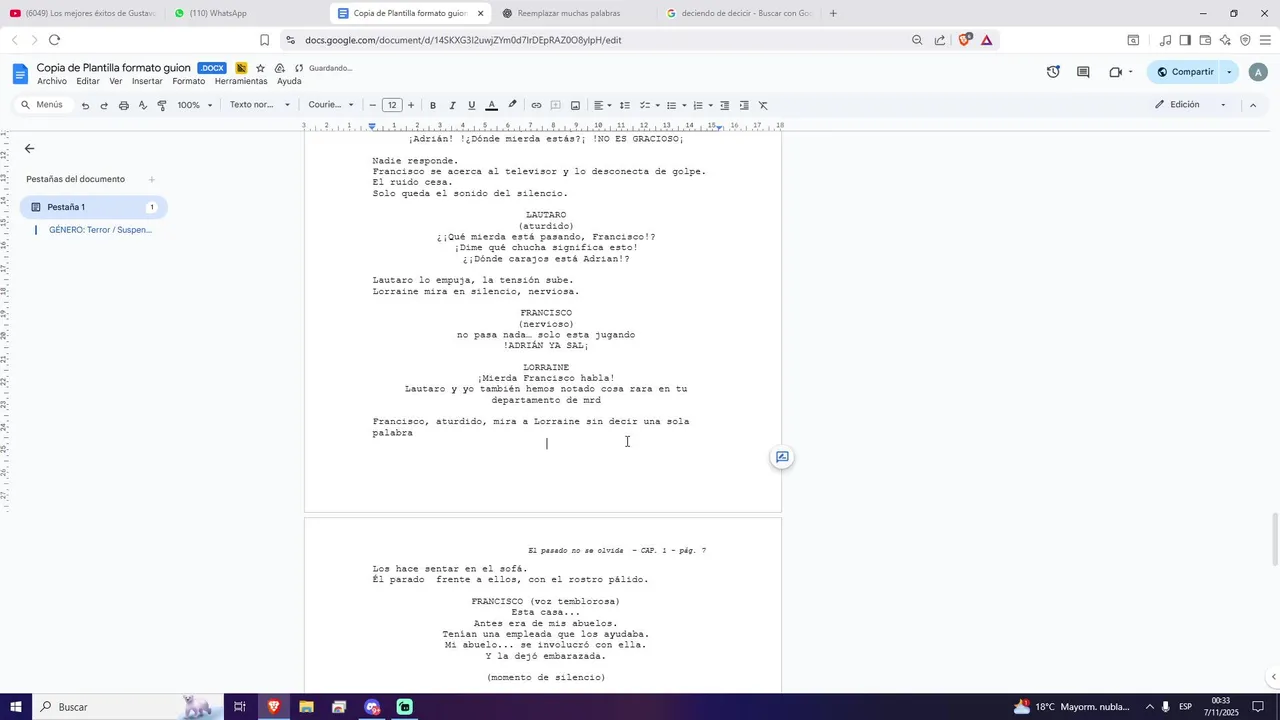Screen dimensions: 1280x720
Task: Close the document tabs sidebar arrow
Action: [x=29, y=148]
